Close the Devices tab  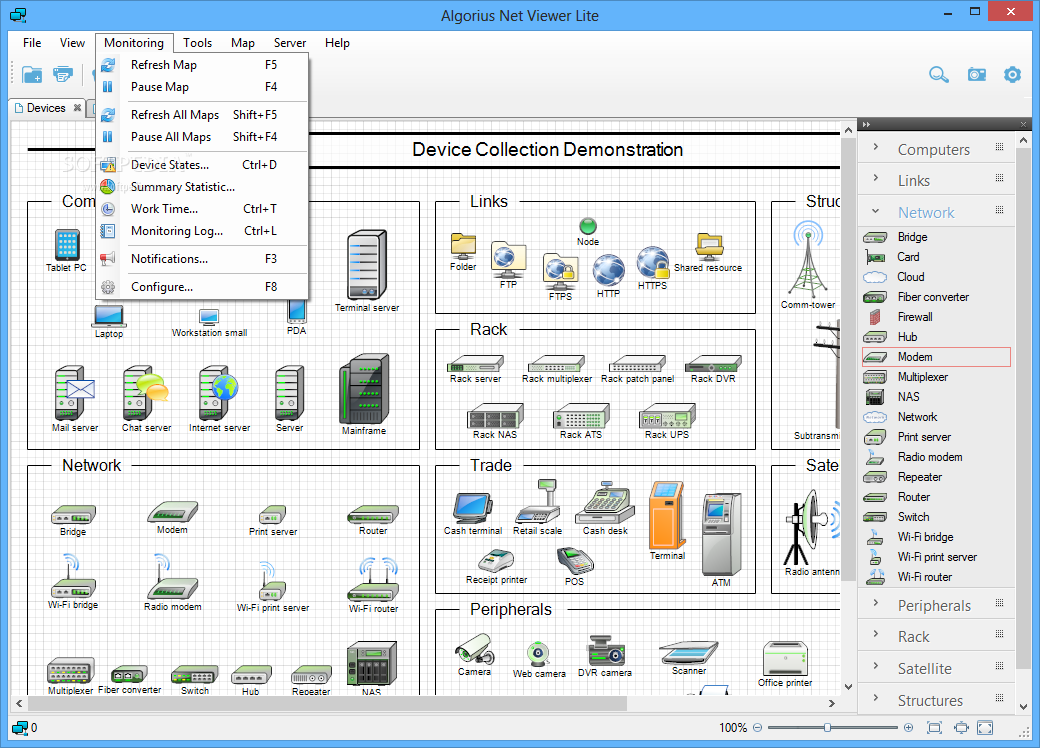point(77,108)
